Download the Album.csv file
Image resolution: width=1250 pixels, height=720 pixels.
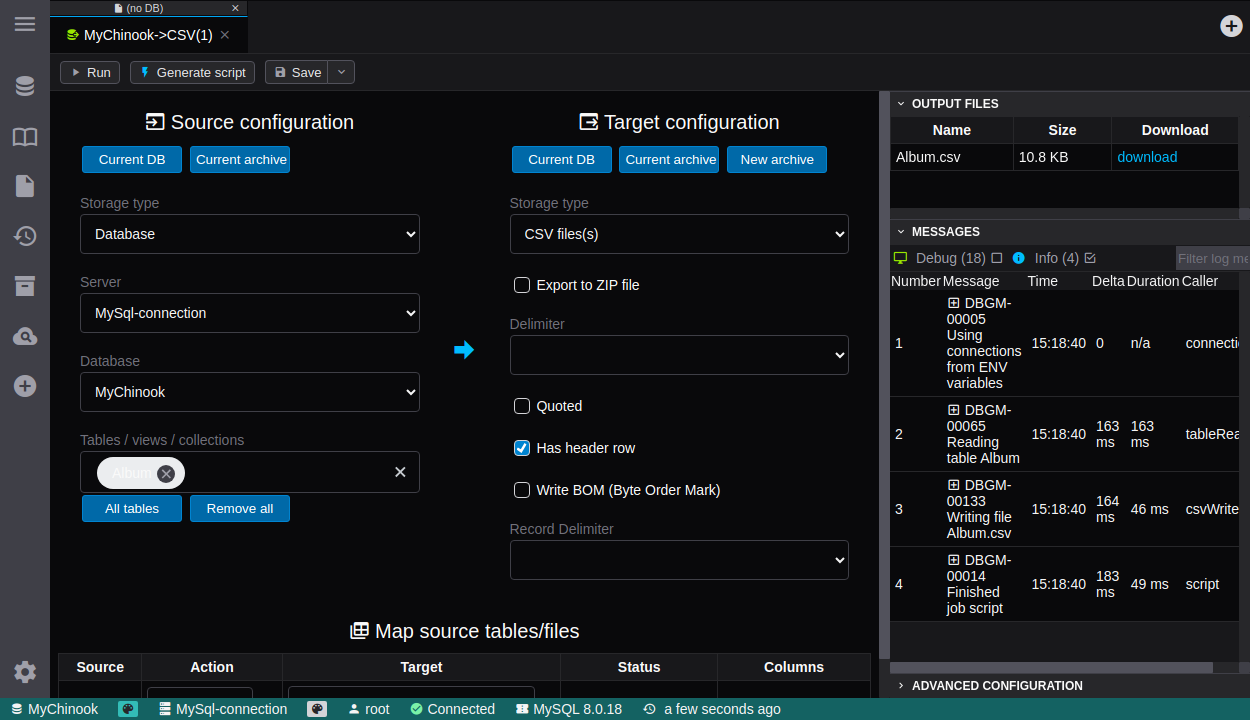1147,157
